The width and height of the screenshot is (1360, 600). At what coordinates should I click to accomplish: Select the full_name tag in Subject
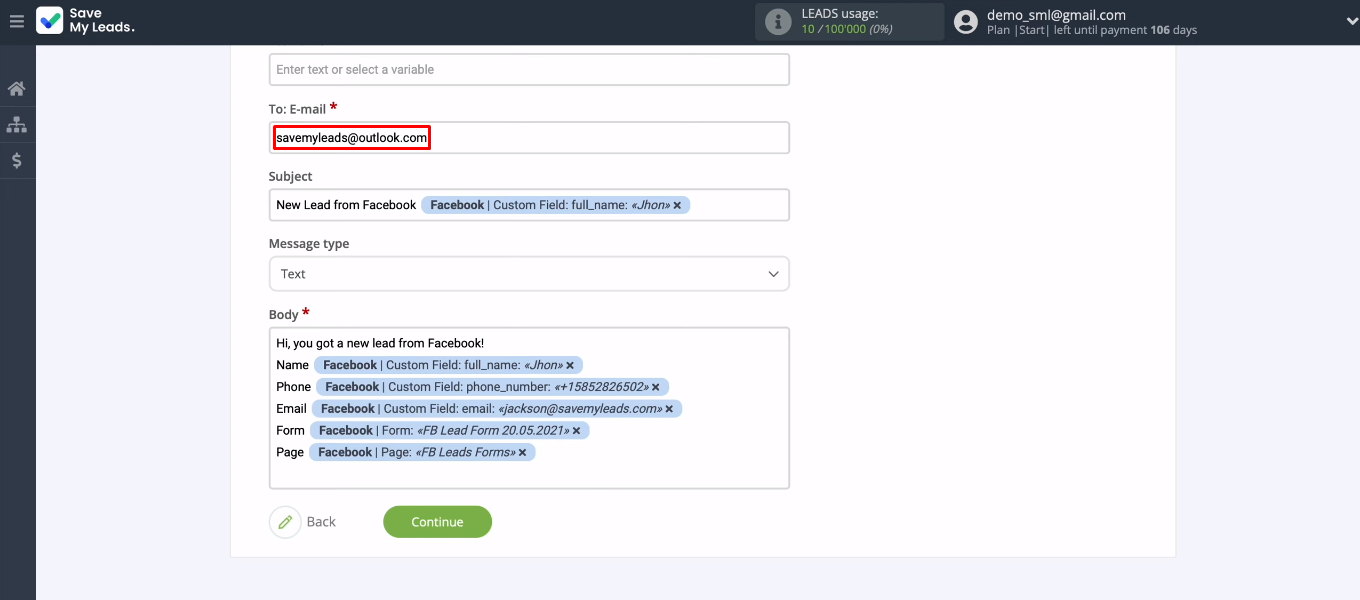point(555,205)
